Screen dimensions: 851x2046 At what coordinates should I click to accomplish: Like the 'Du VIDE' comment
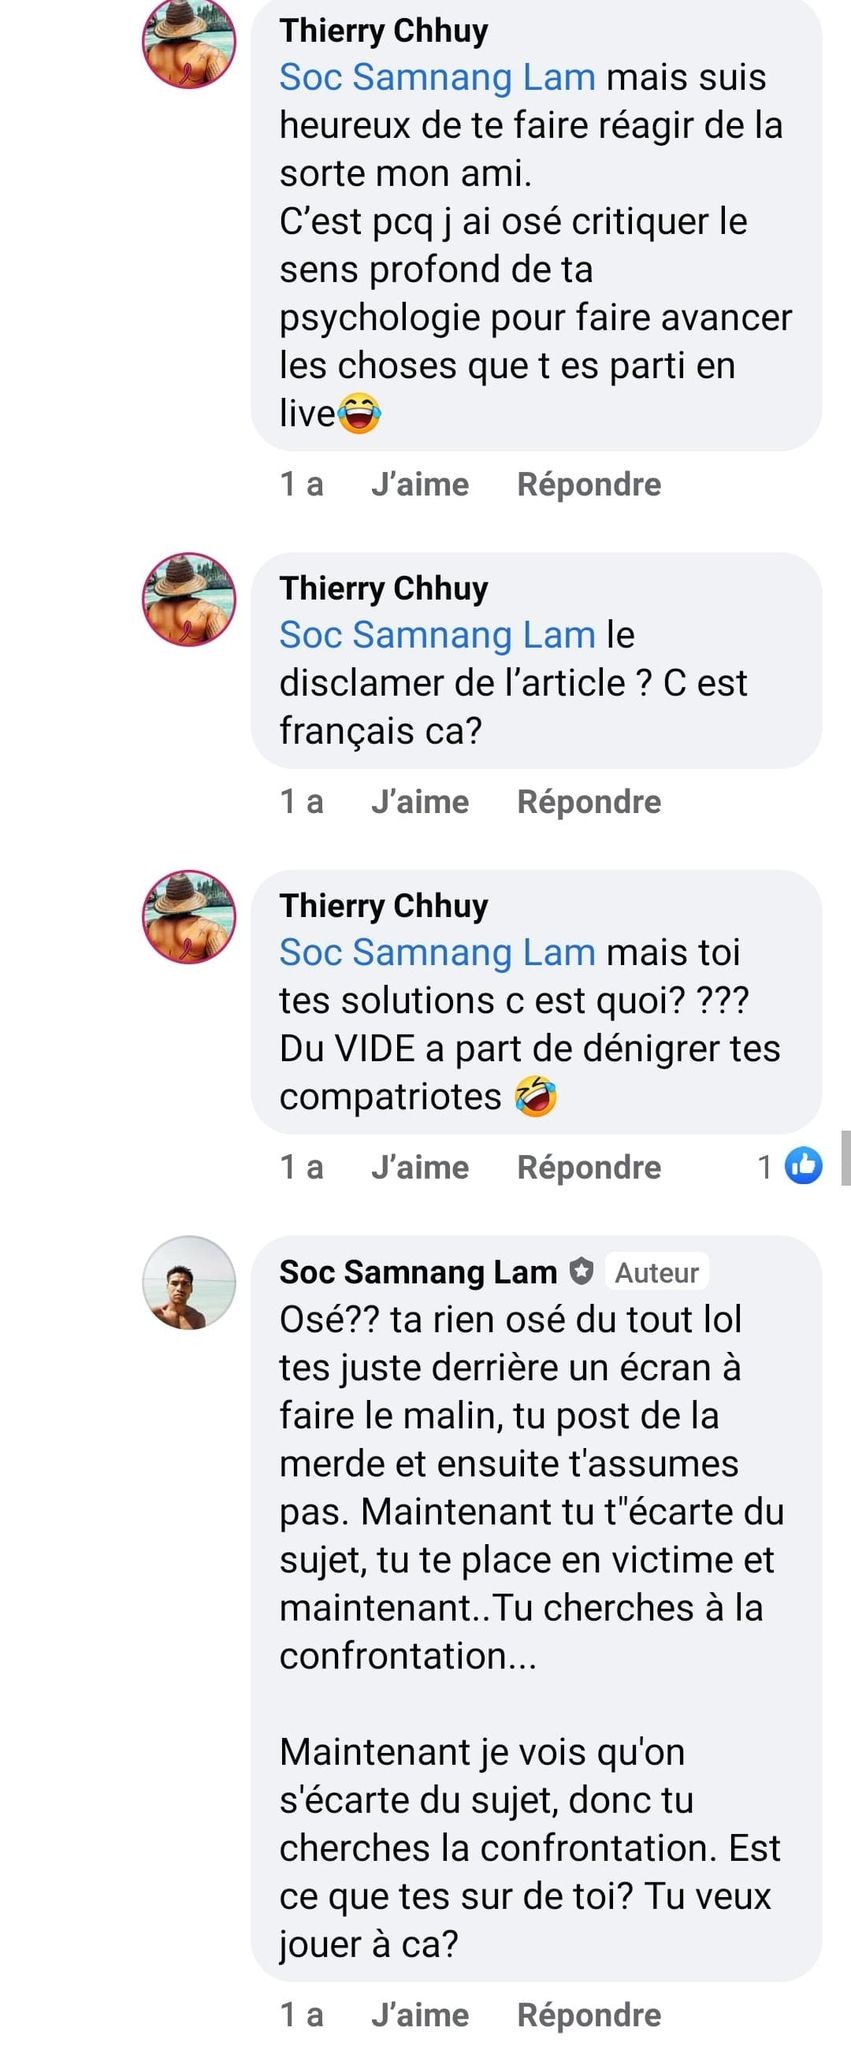420,1167
